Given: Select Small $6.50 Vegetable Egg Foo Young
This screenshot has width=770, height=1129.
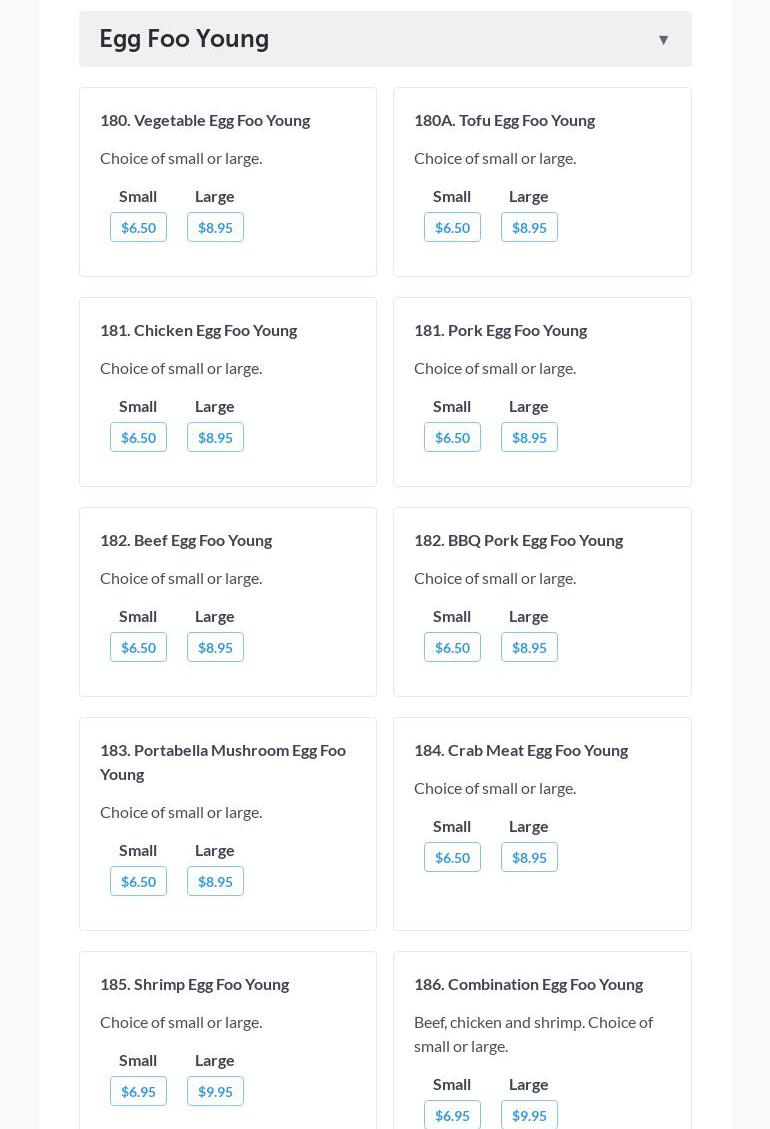Looking at the screenshot, I should click(138, 227).
